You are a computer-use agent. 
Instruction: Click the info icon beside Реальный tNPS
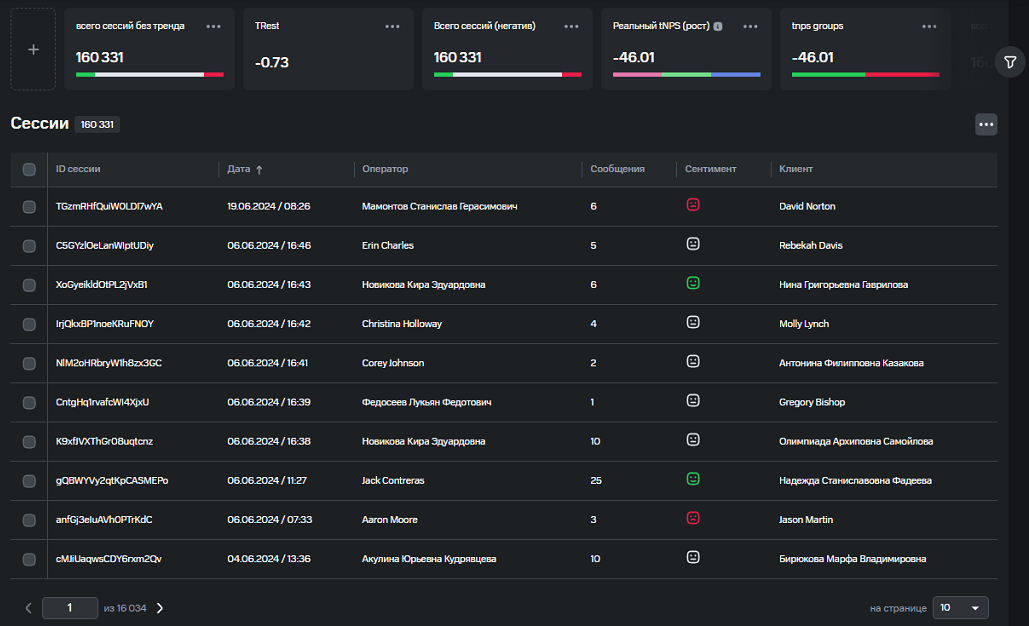point(718,26)
